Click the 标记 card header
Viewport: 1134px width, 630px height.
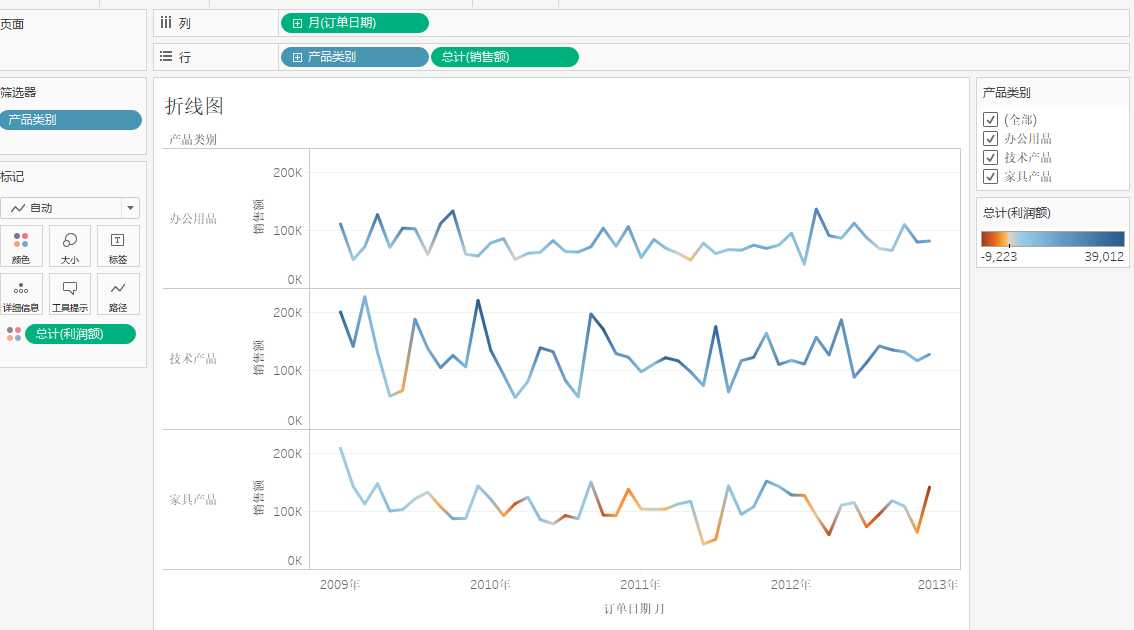coord(12,176)
